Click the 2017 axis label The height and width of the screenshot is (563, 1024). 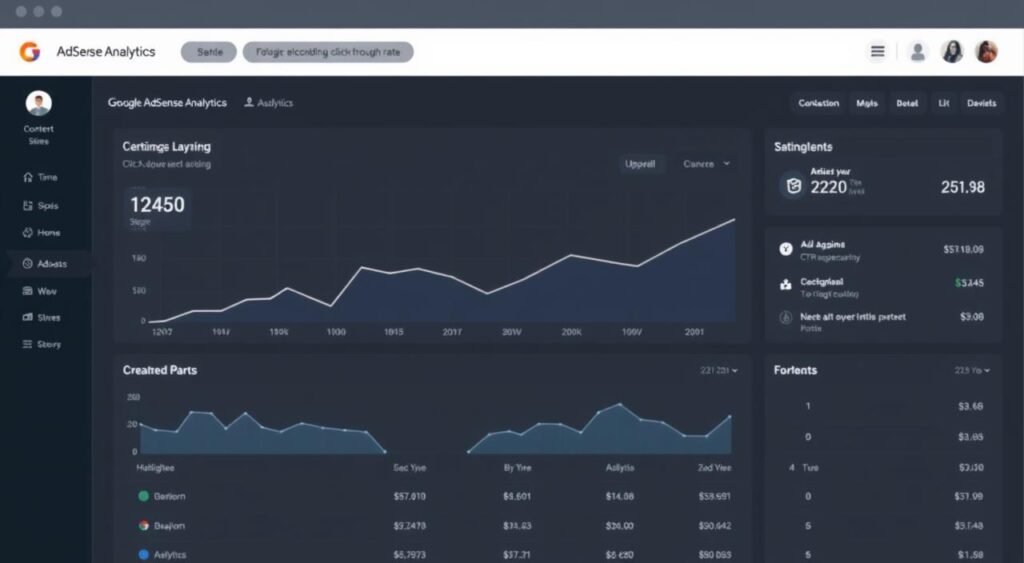click(x=452, y=332)
